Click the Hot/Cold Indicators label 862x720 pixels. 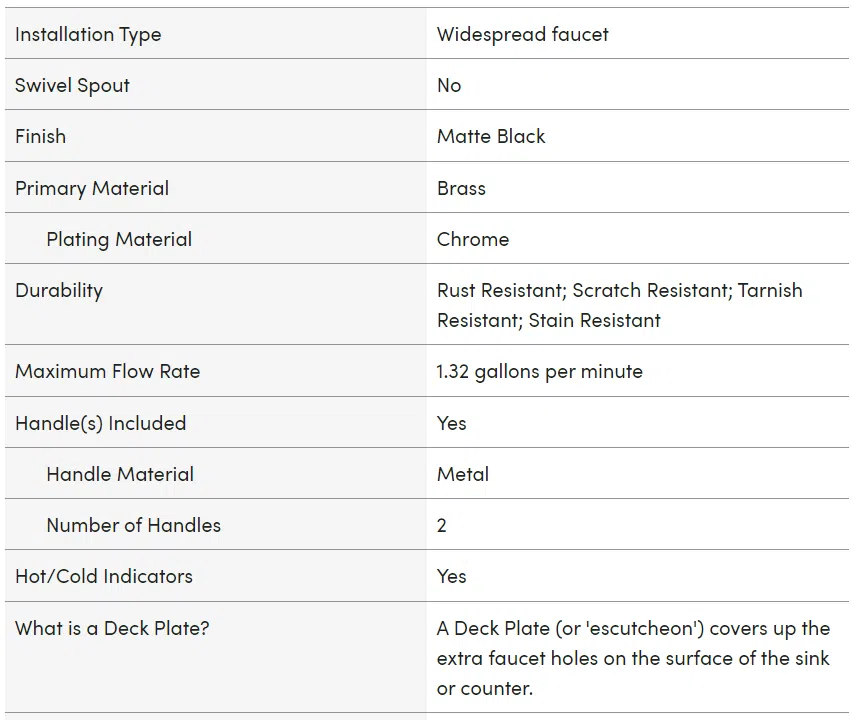[x=104, y=577]
